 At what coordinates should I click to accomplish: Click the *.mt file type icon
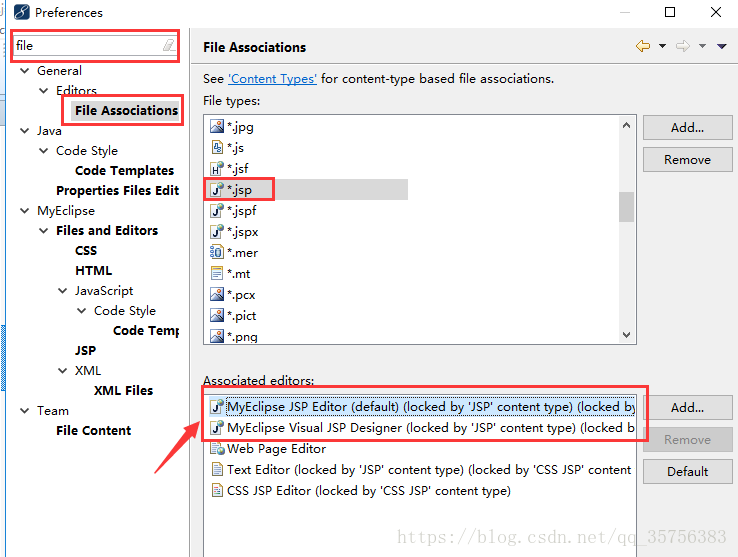tap(217, 273)
